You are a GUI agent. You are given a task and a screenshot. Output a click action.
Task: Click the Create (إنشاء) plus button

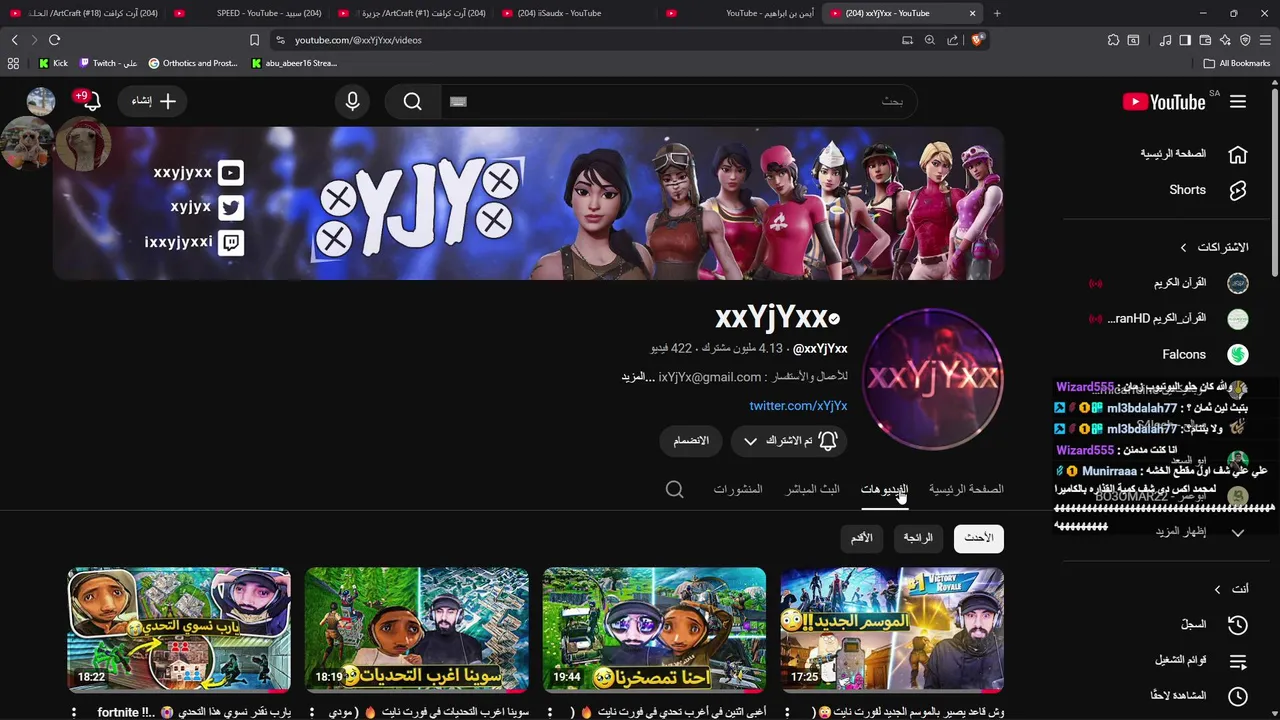tap(154, 101)
